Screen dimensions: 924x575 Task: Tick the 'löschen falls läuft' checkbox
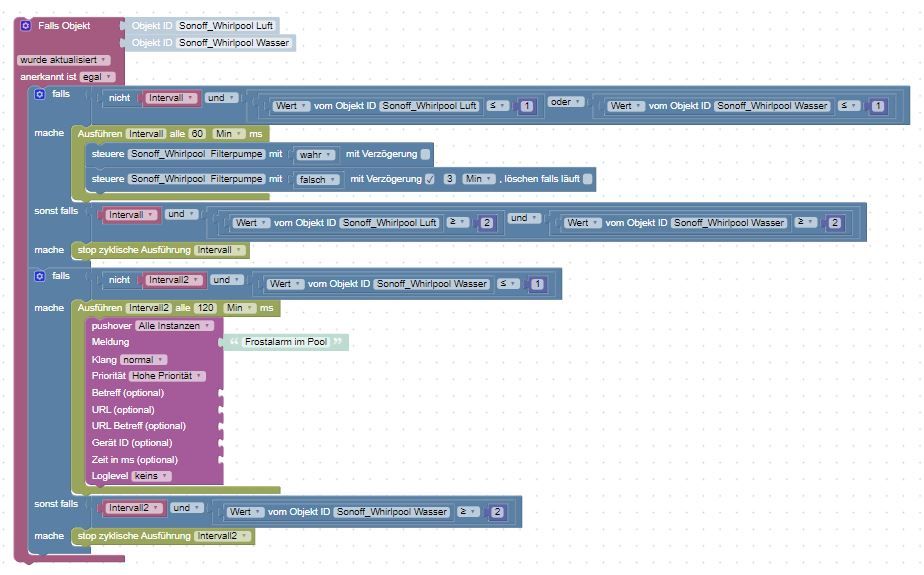tap(588, 179)
